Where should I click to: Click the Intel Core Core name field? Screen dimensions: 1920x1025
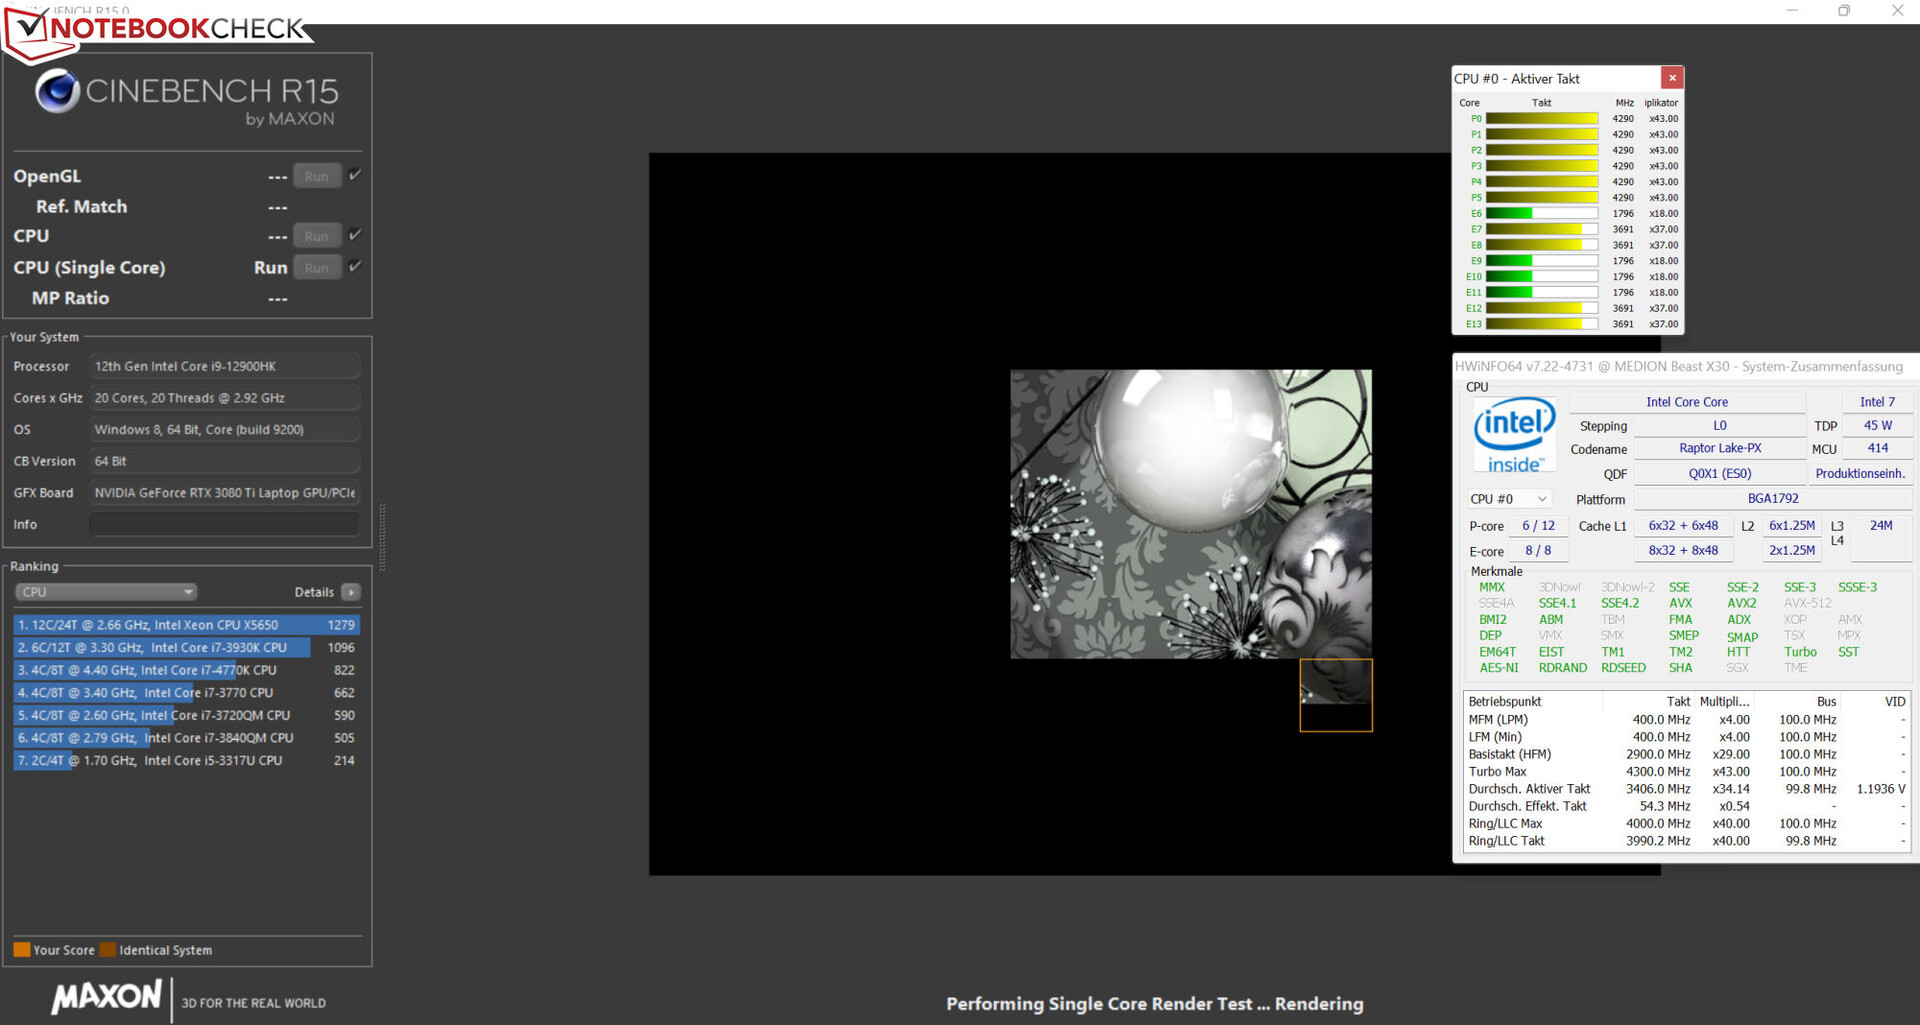coord(1687,401)
